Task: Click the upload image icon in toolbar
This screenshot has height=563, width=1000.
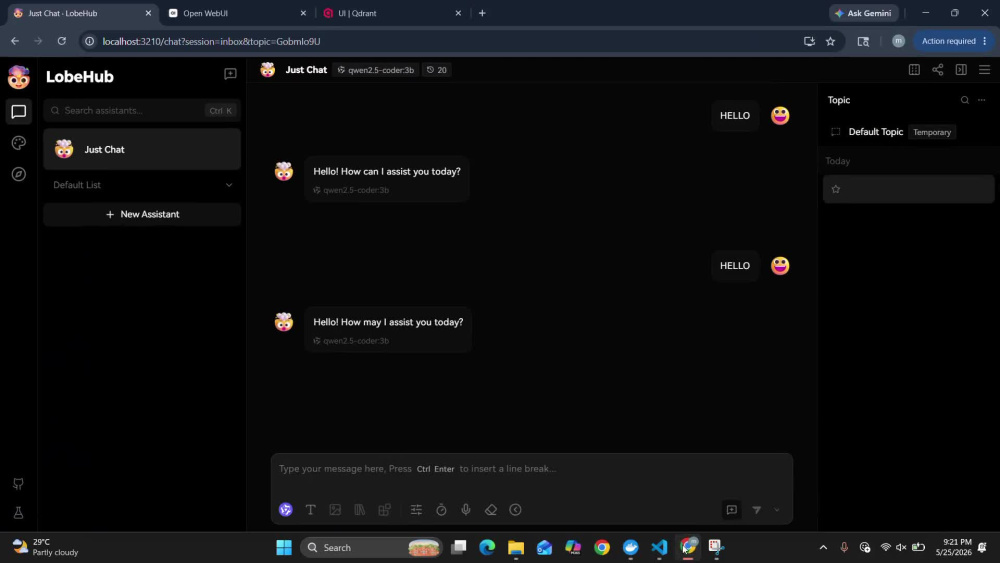Action: coord(335,509)
